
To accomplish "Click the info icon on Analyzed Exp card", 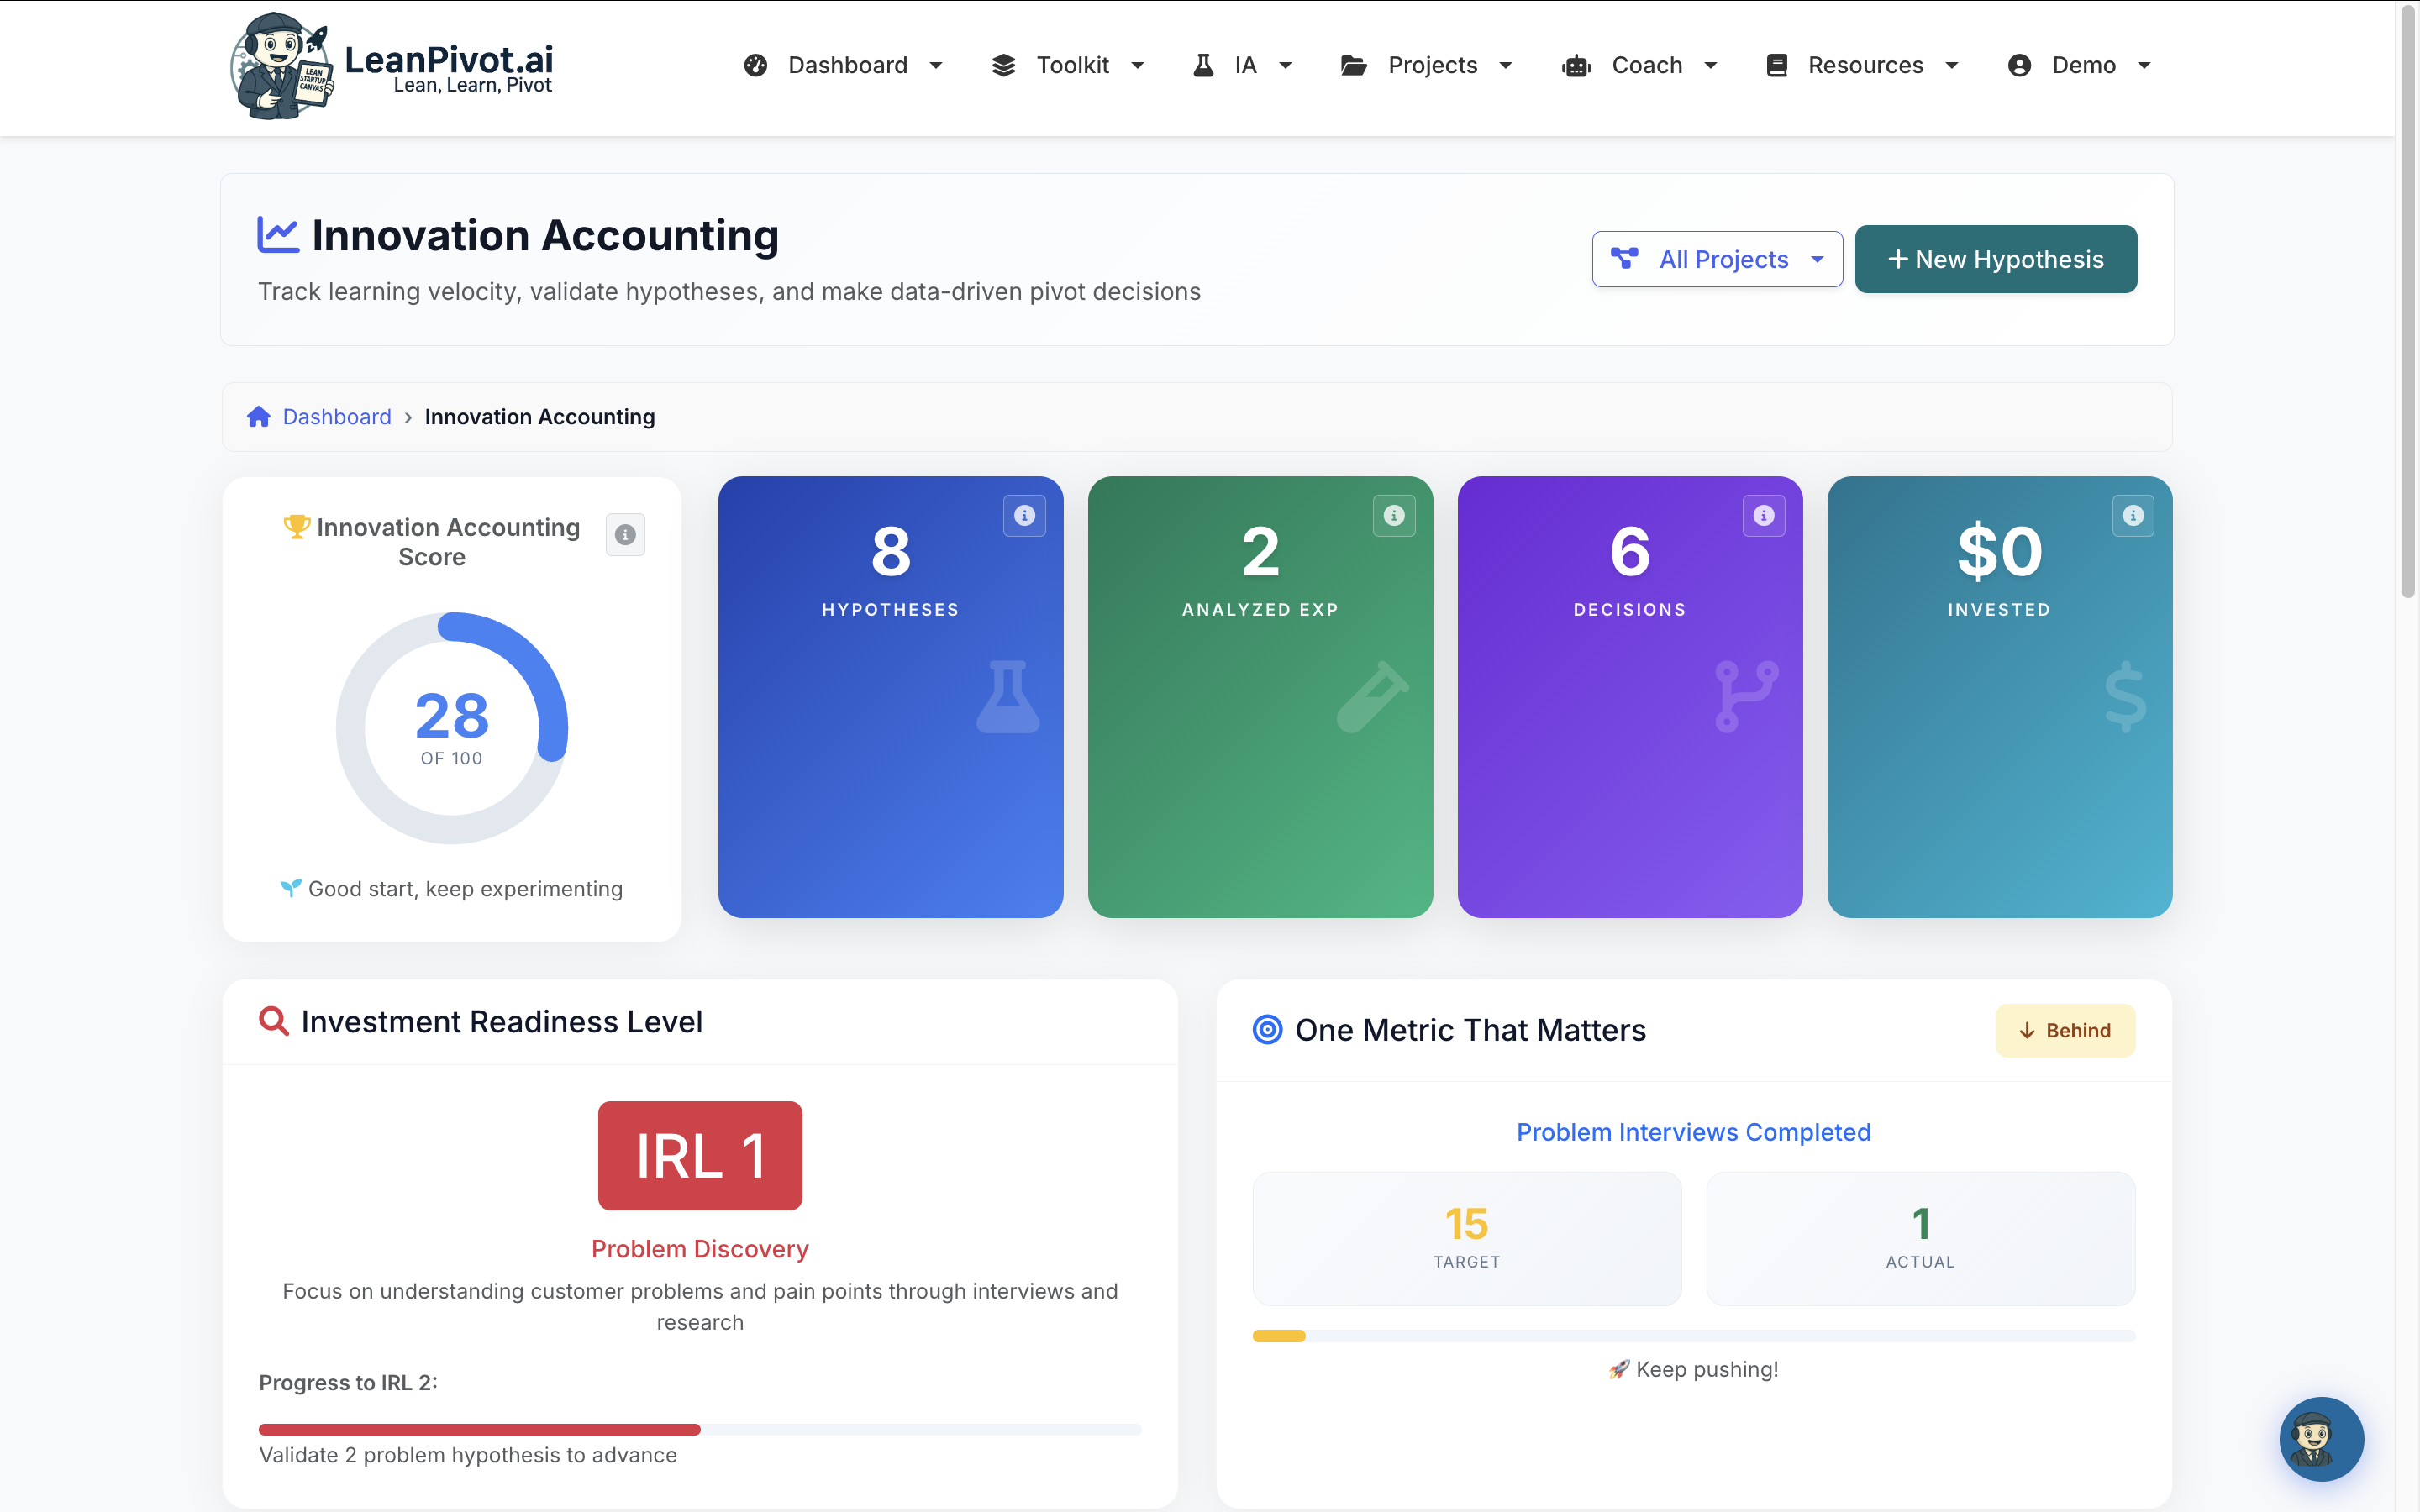I will coord(1393,516).
